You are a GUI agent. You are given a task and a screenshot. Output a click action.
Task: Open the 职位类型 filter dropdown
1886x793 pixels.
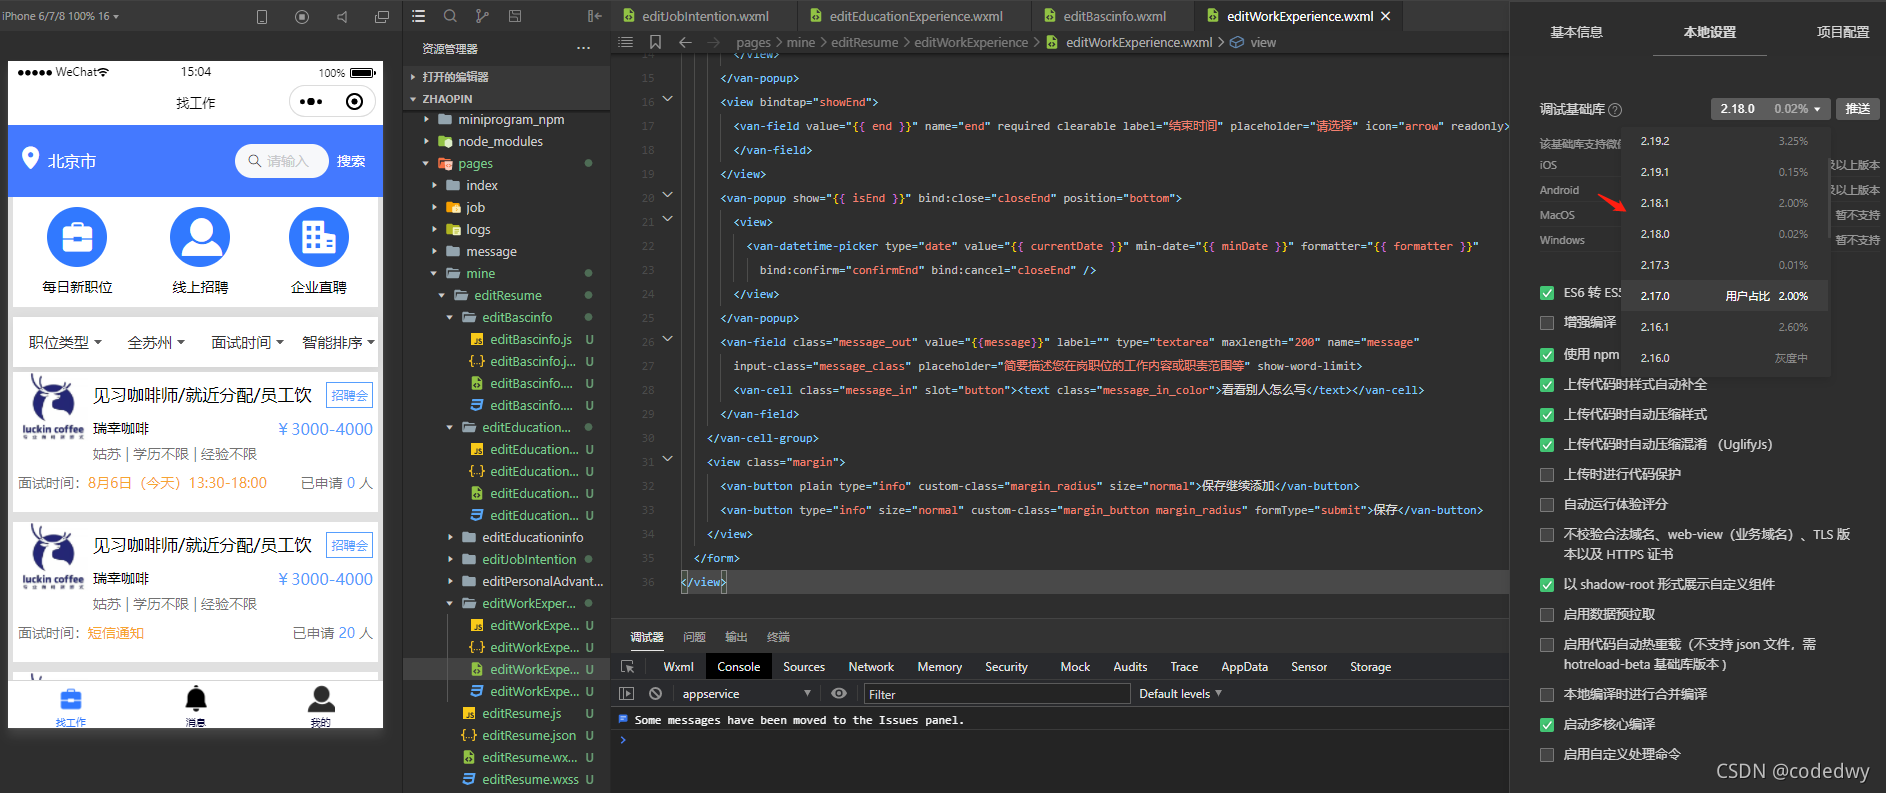(x=65, y=342)
